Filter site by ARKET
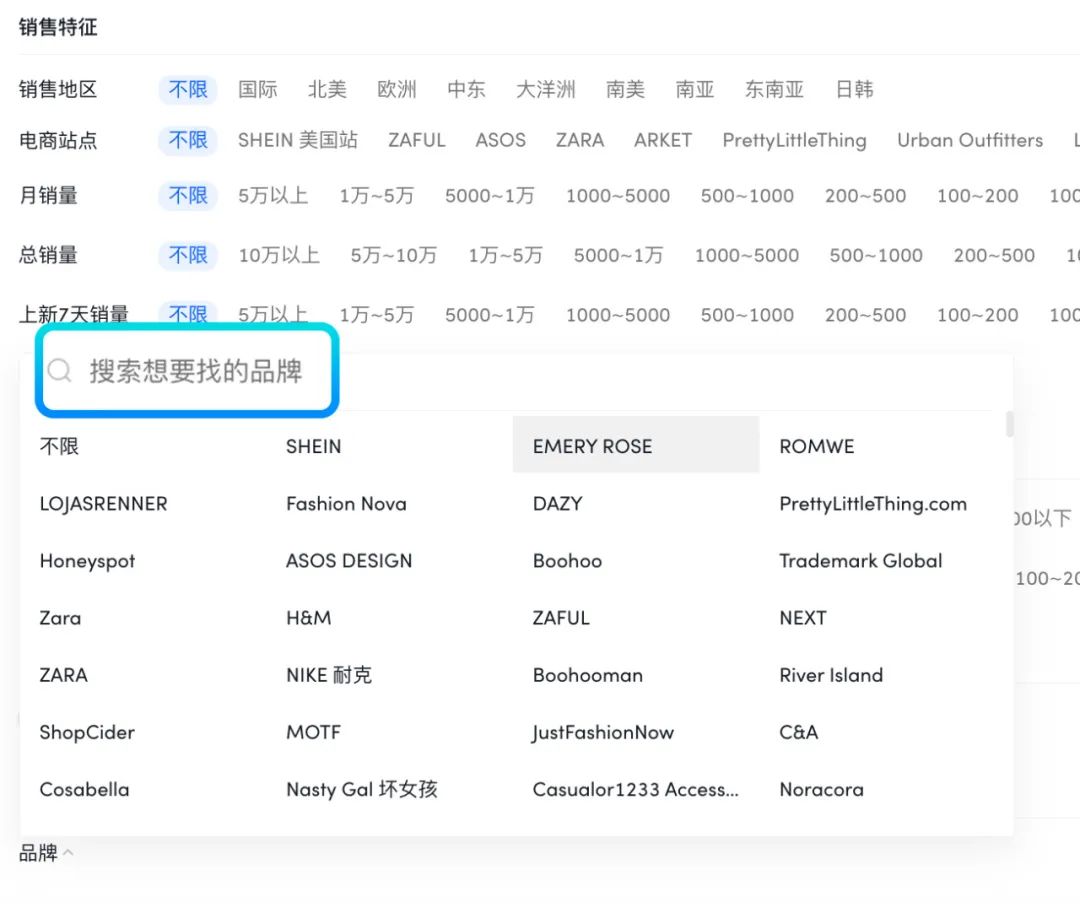The width and height of the screenshot is (1080, 924). tap(663, 140)
